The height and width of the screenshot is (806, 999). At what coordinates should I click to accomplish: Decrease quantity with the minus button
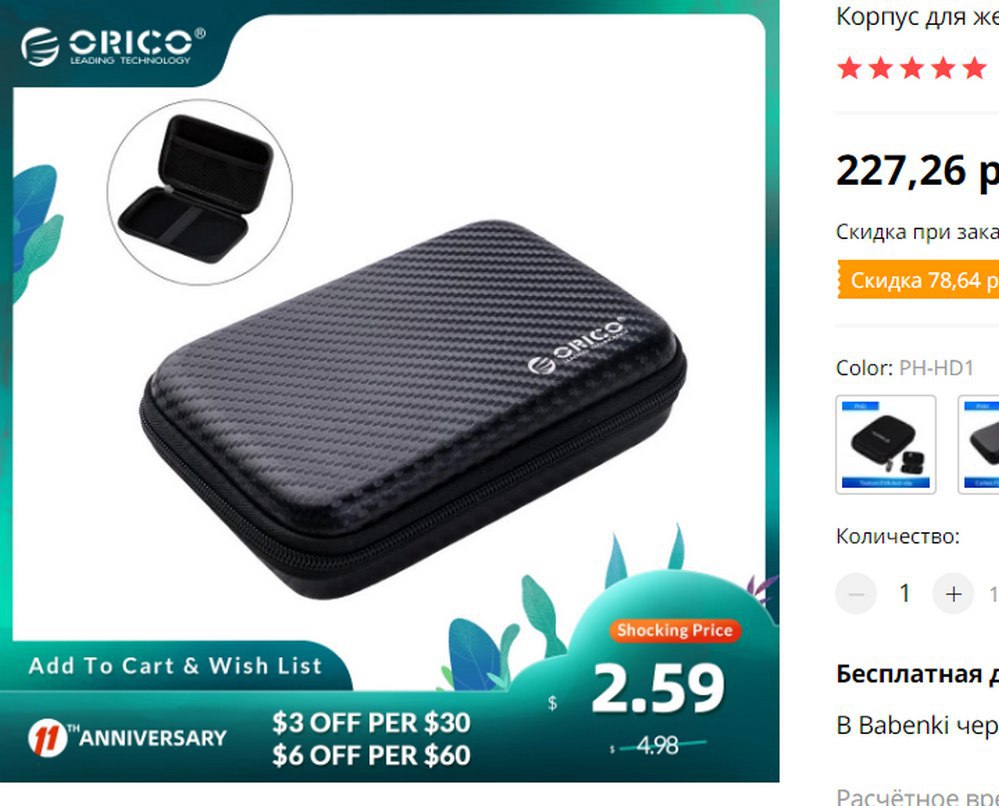pyautogui.click(x=856, y=594)
